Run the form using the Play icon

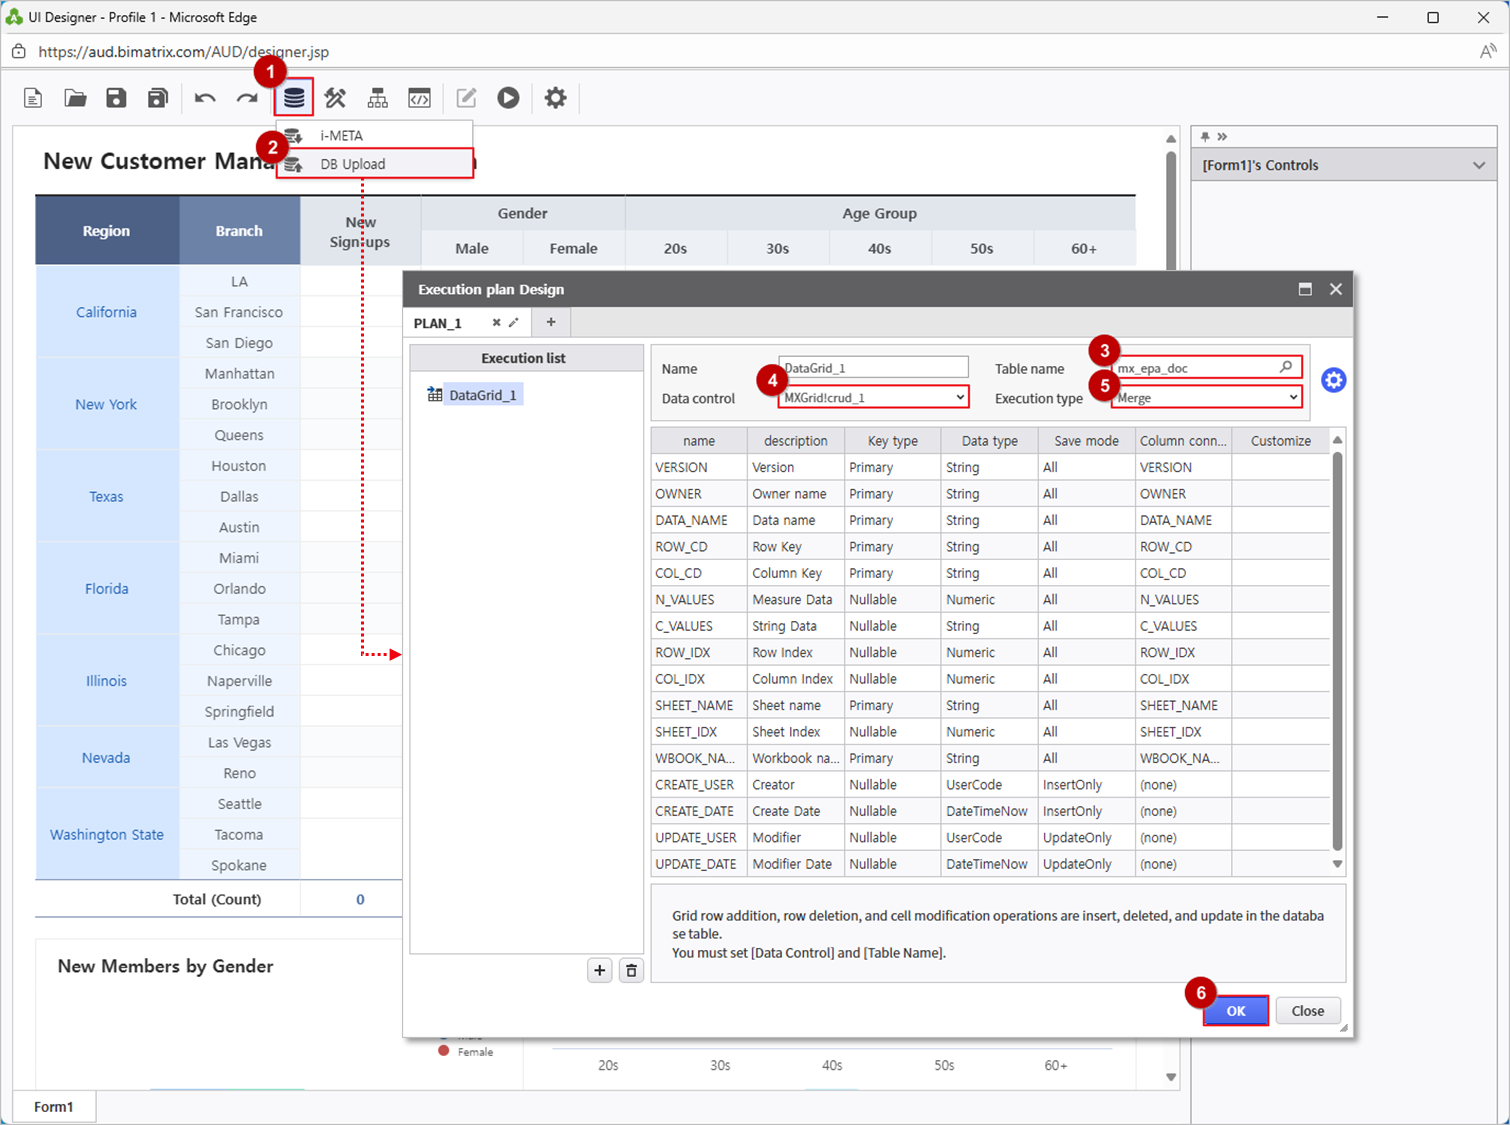point(507,97)
